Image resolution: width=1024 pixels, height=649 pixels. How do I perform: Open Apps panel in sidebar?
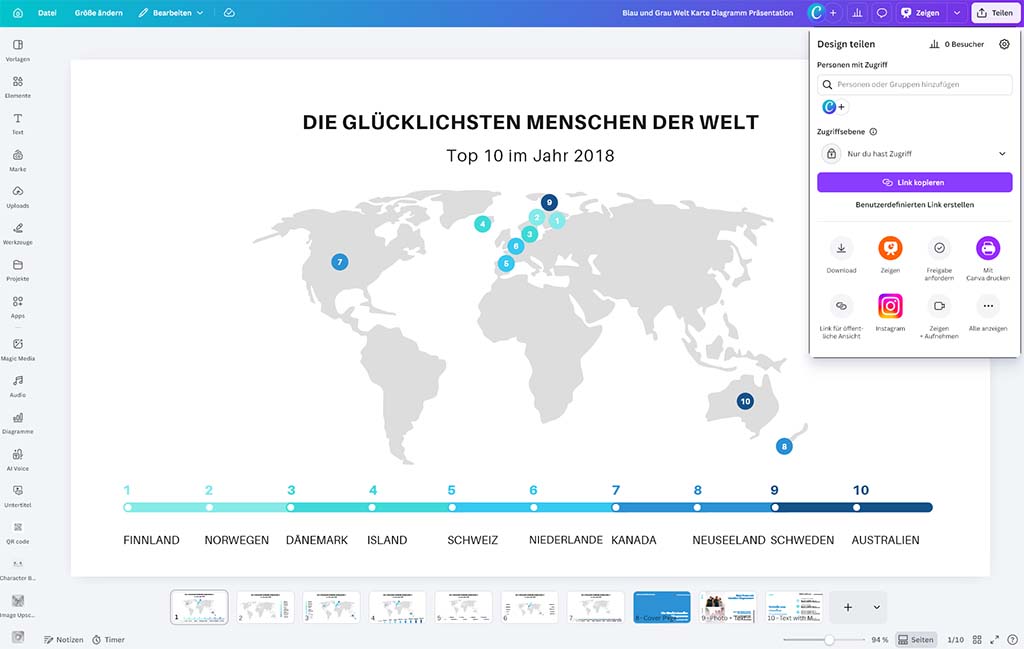pos(18,307)
